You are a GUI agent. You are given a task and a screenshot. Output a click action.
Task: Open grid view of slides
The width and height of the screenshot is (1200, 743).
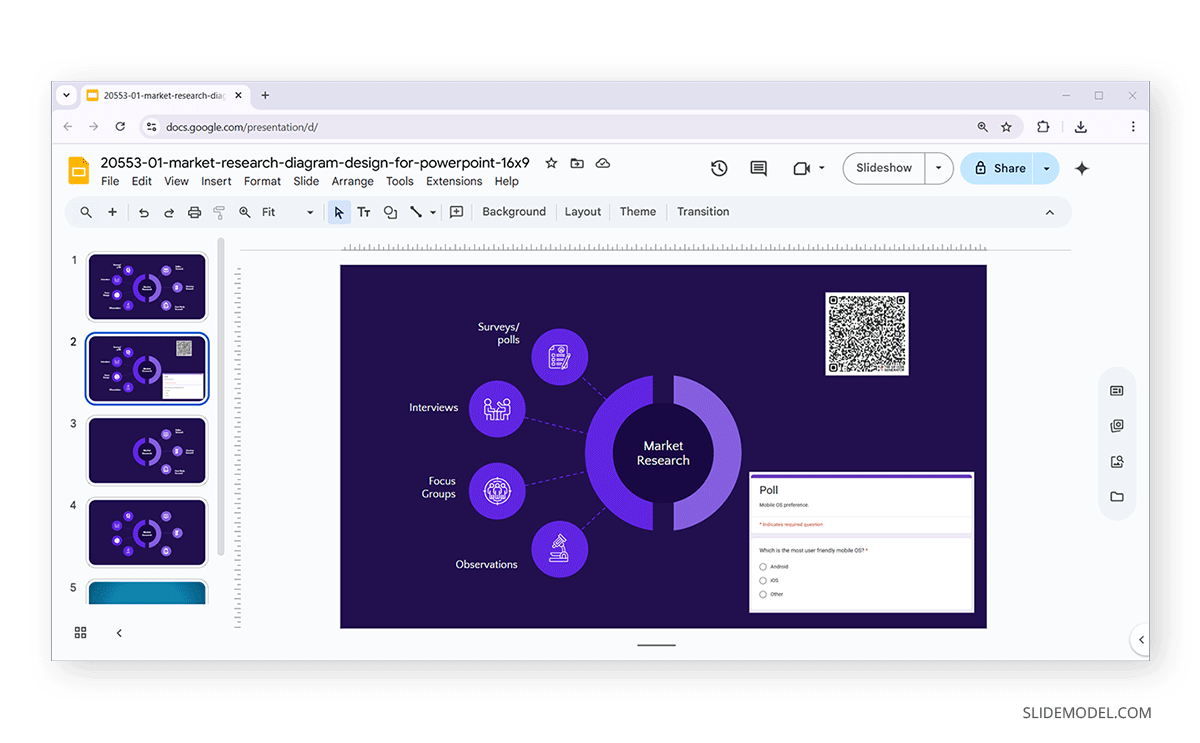80,632
